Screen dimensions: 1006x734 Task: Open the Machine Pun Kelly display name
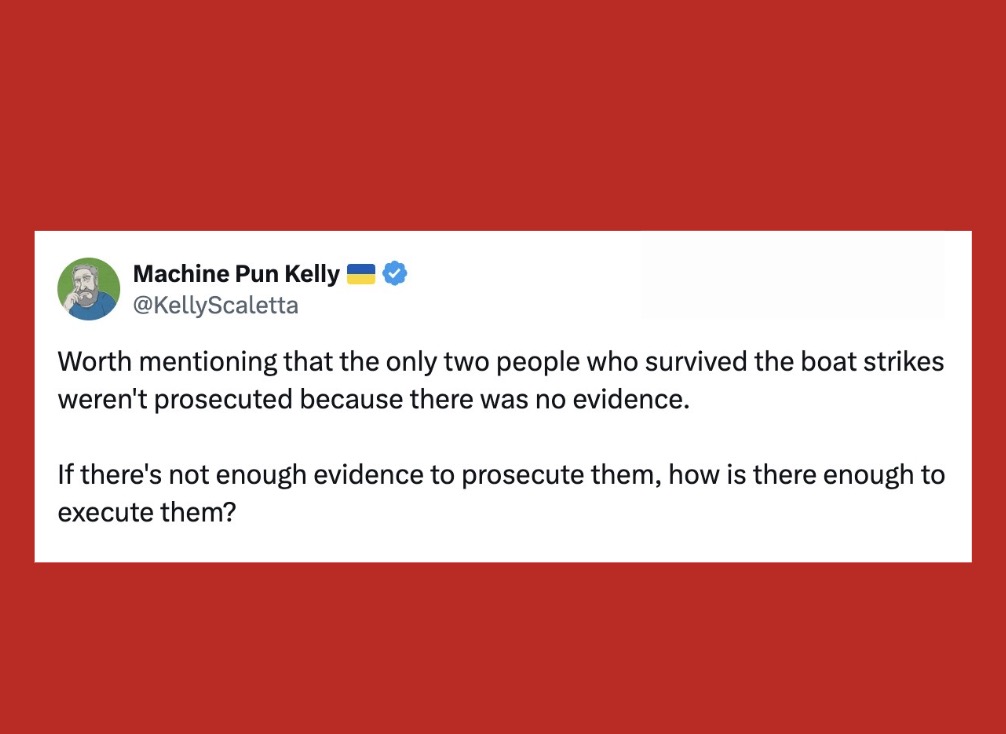pos(236,273)
